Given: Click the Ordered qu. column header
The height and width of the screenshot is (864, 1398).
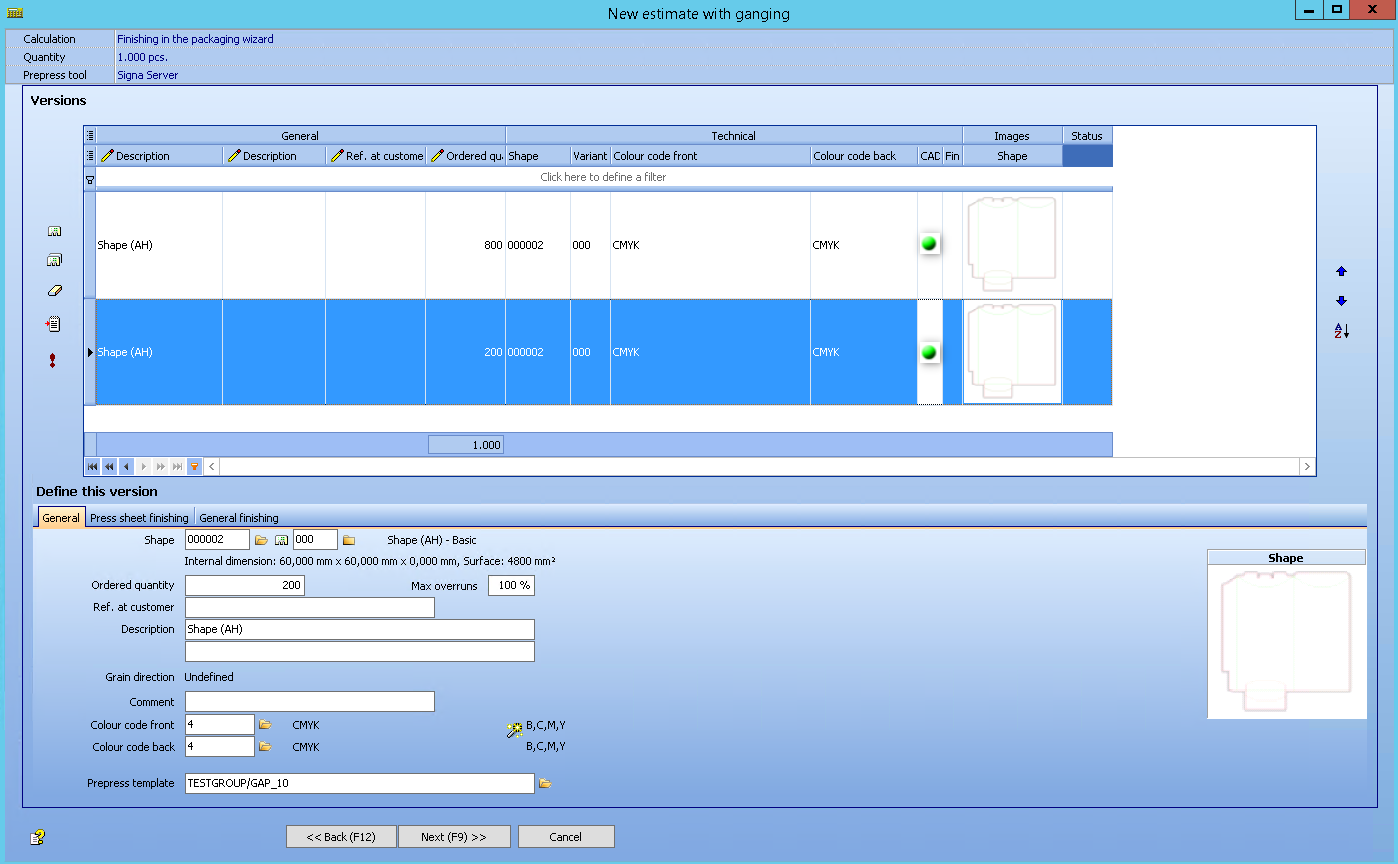Looking at the screenshot, I should click(x=466, y=156).
